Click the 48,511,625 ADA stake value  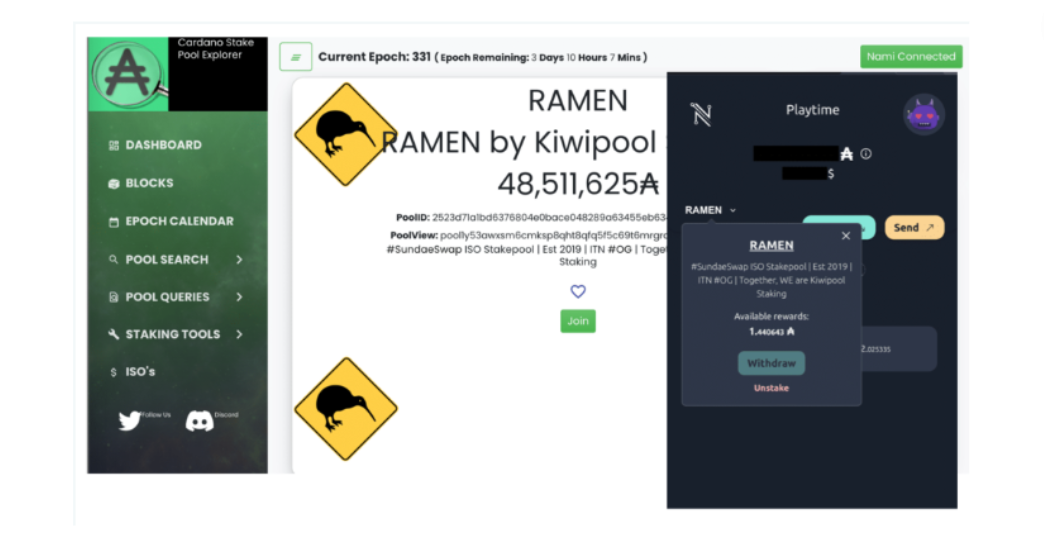point(578,184)
